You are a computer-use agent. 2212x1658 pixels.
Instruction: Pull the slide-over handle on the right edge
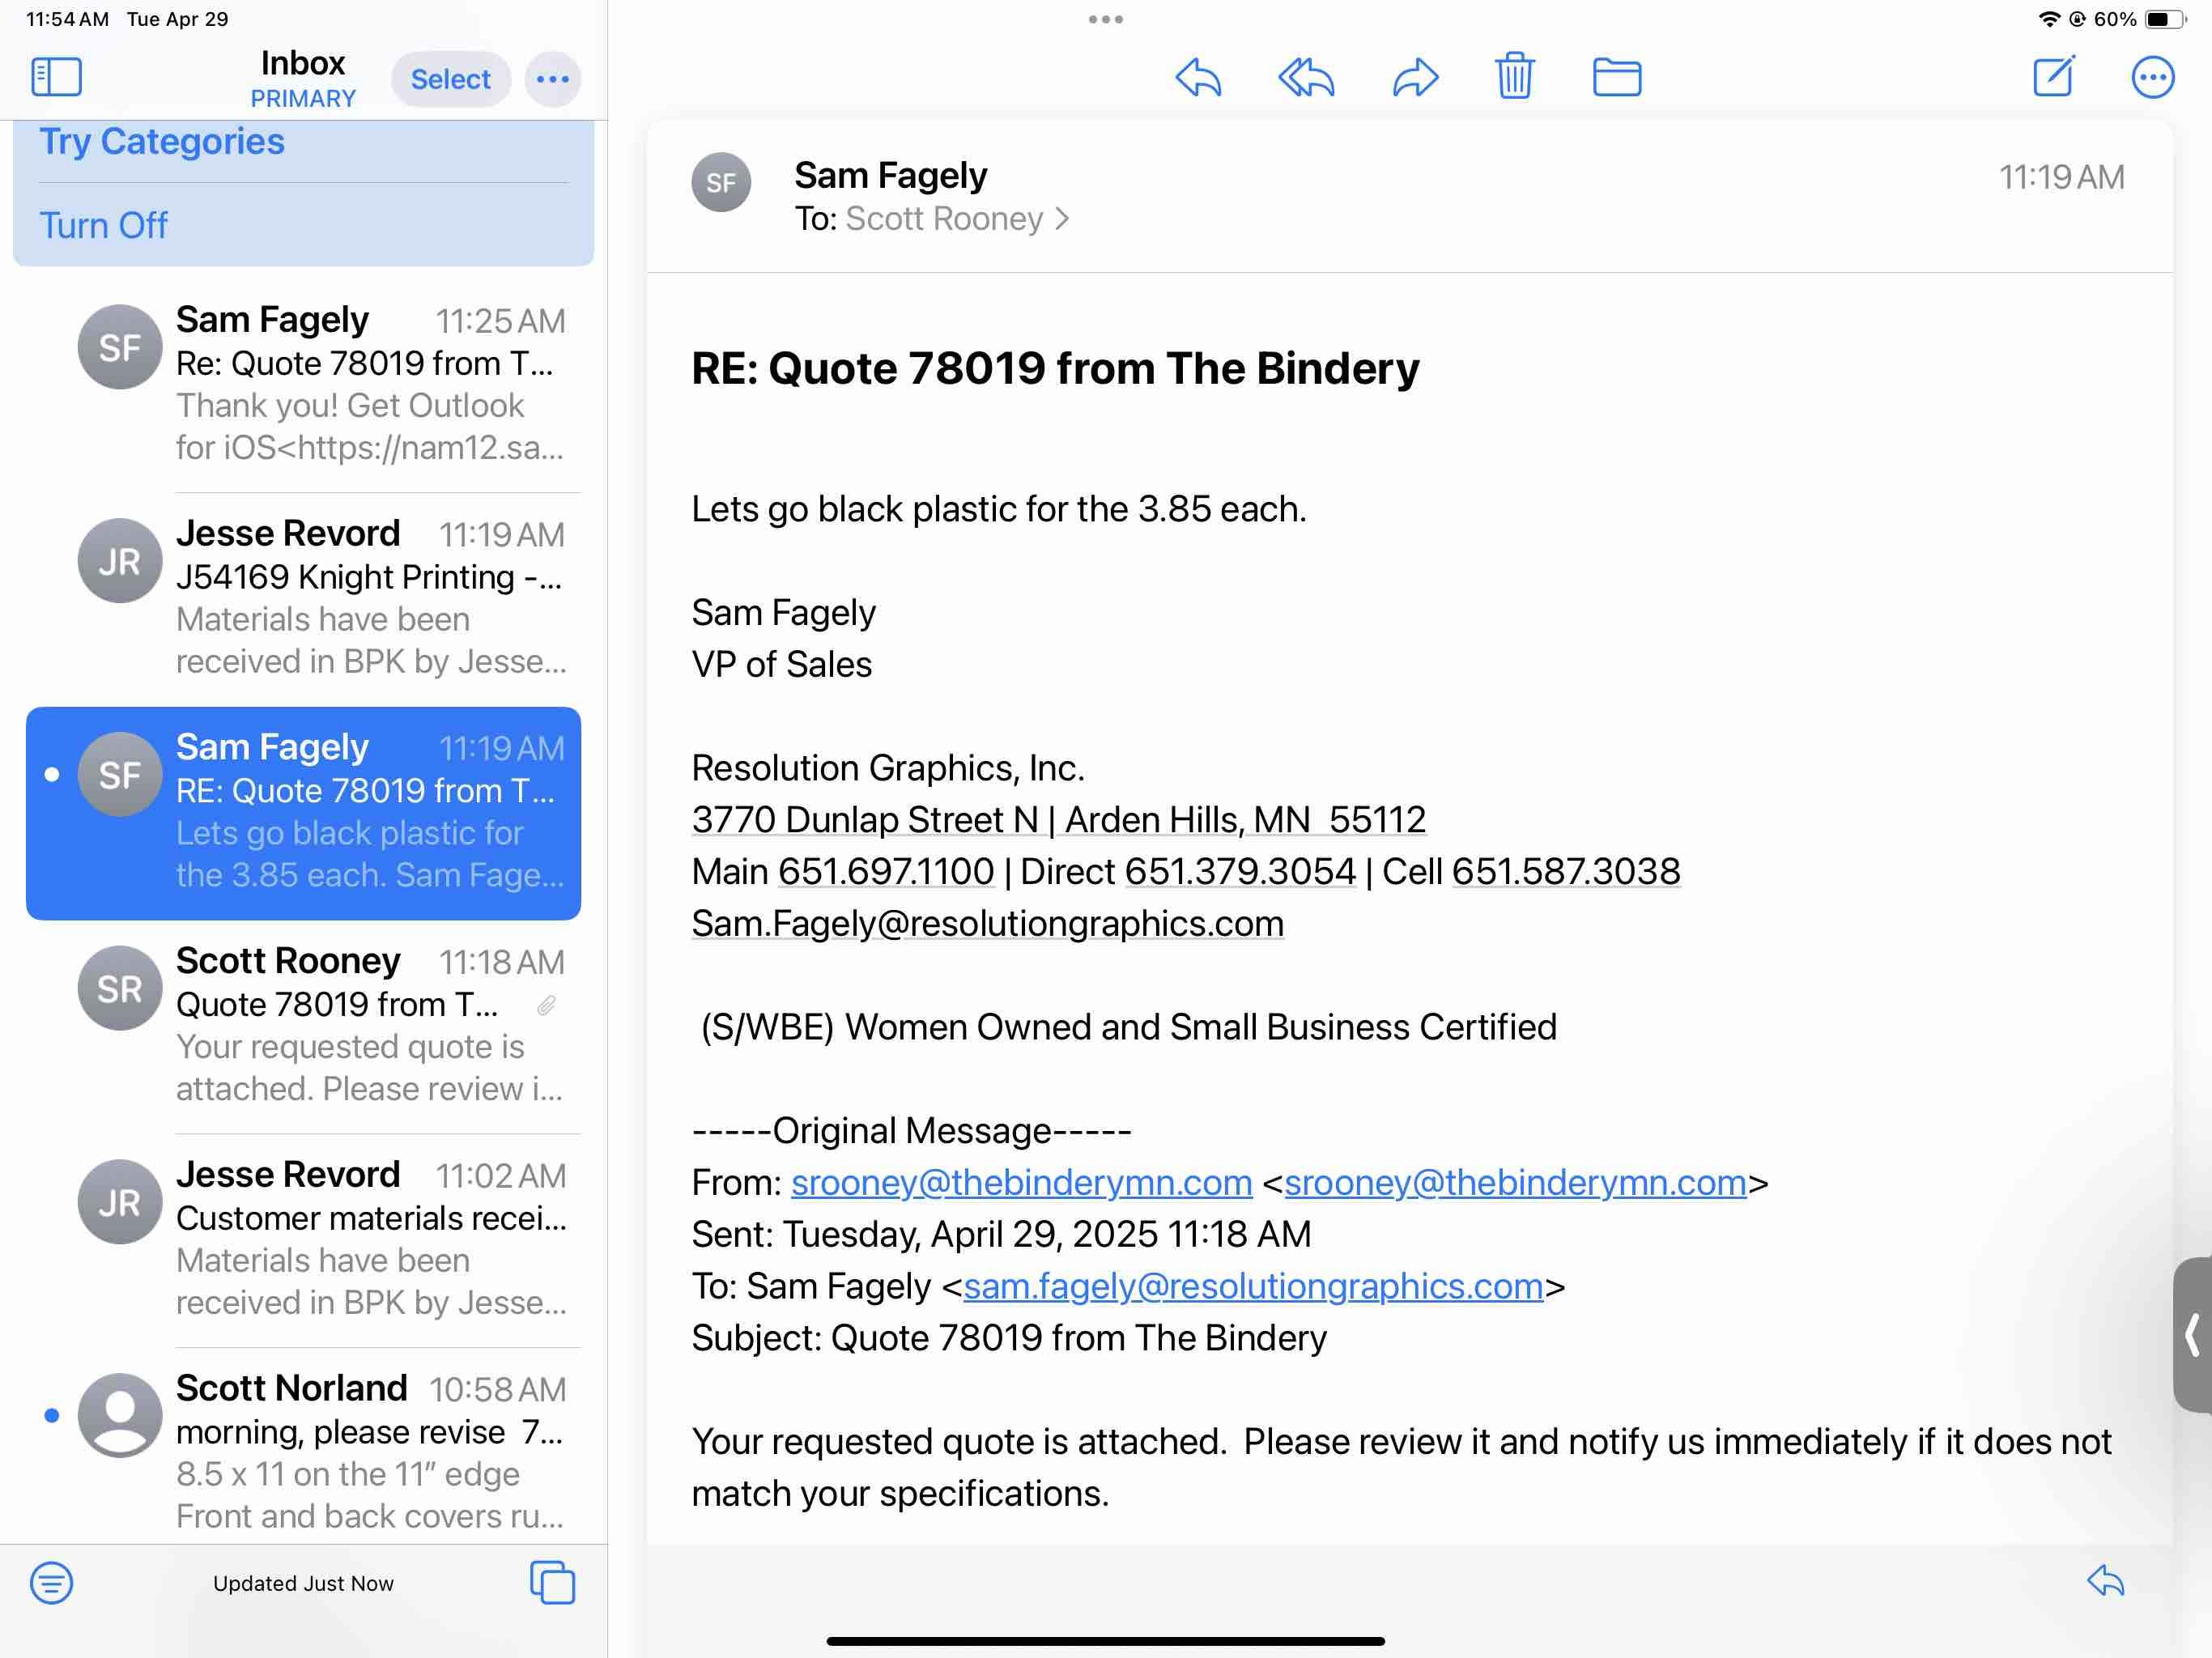pos(2192,1334)
